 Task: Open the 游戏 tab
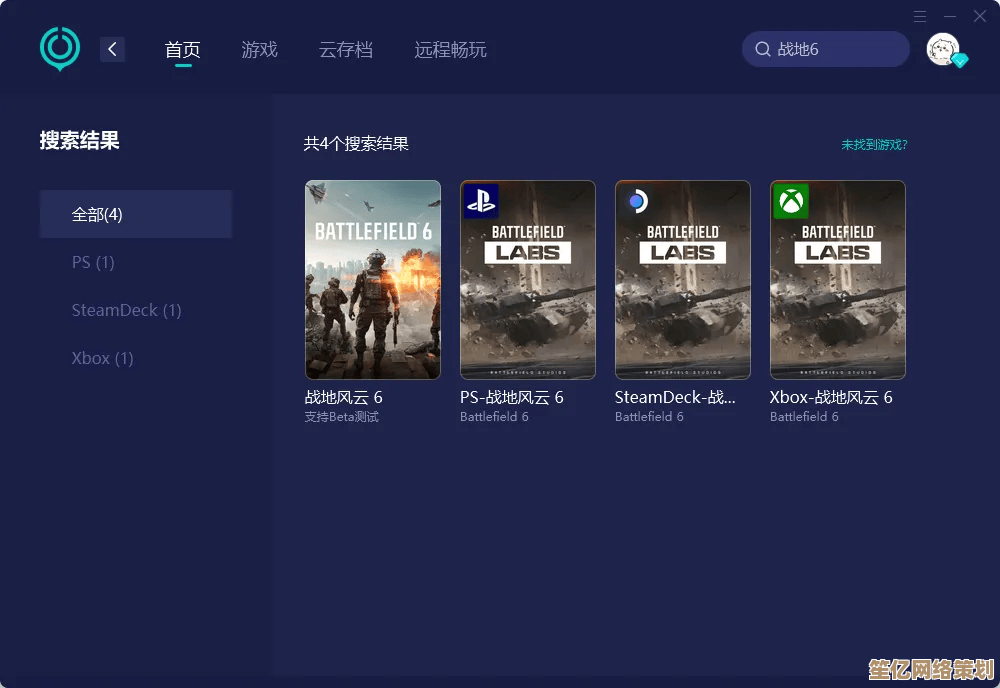point(259,49)
